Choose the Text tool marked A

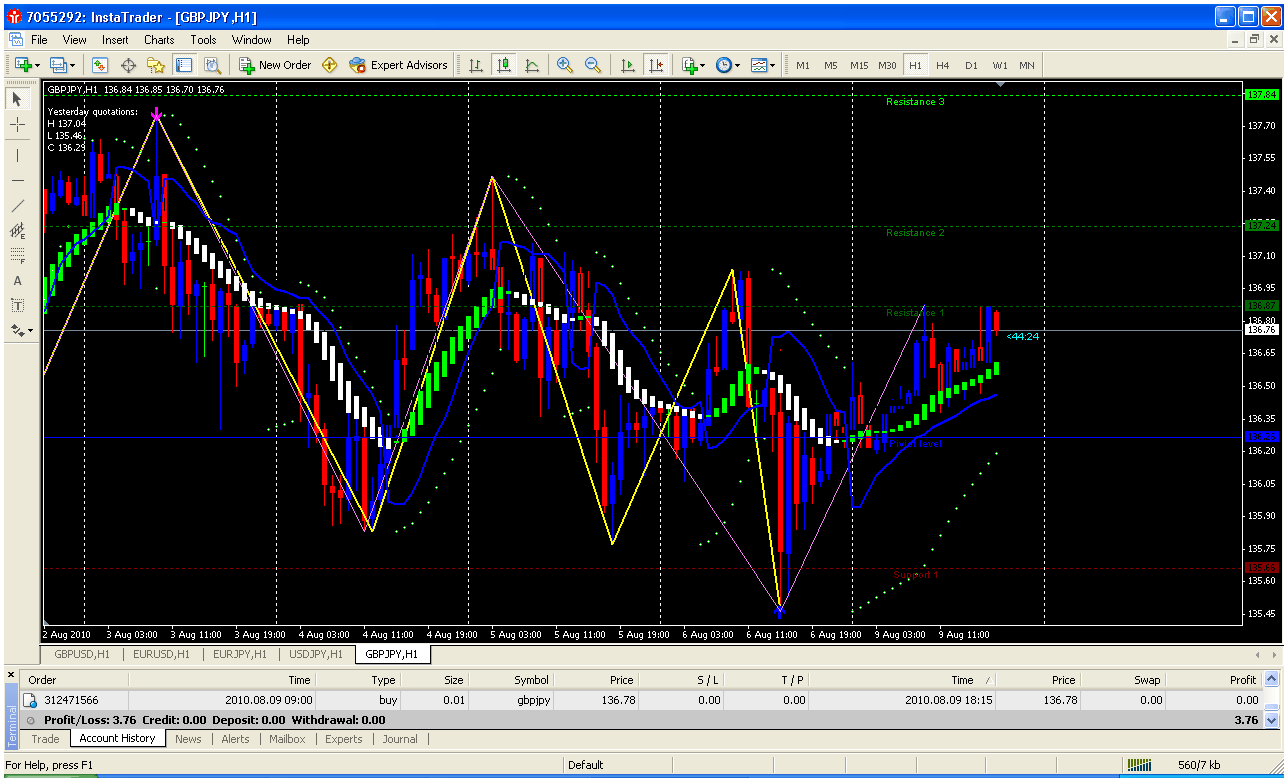pyautogui.click(x=18, y=281)
